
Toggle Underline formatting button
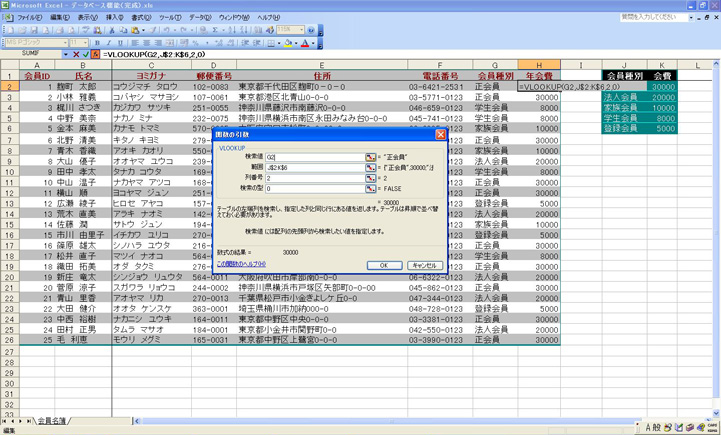point(120,43)
